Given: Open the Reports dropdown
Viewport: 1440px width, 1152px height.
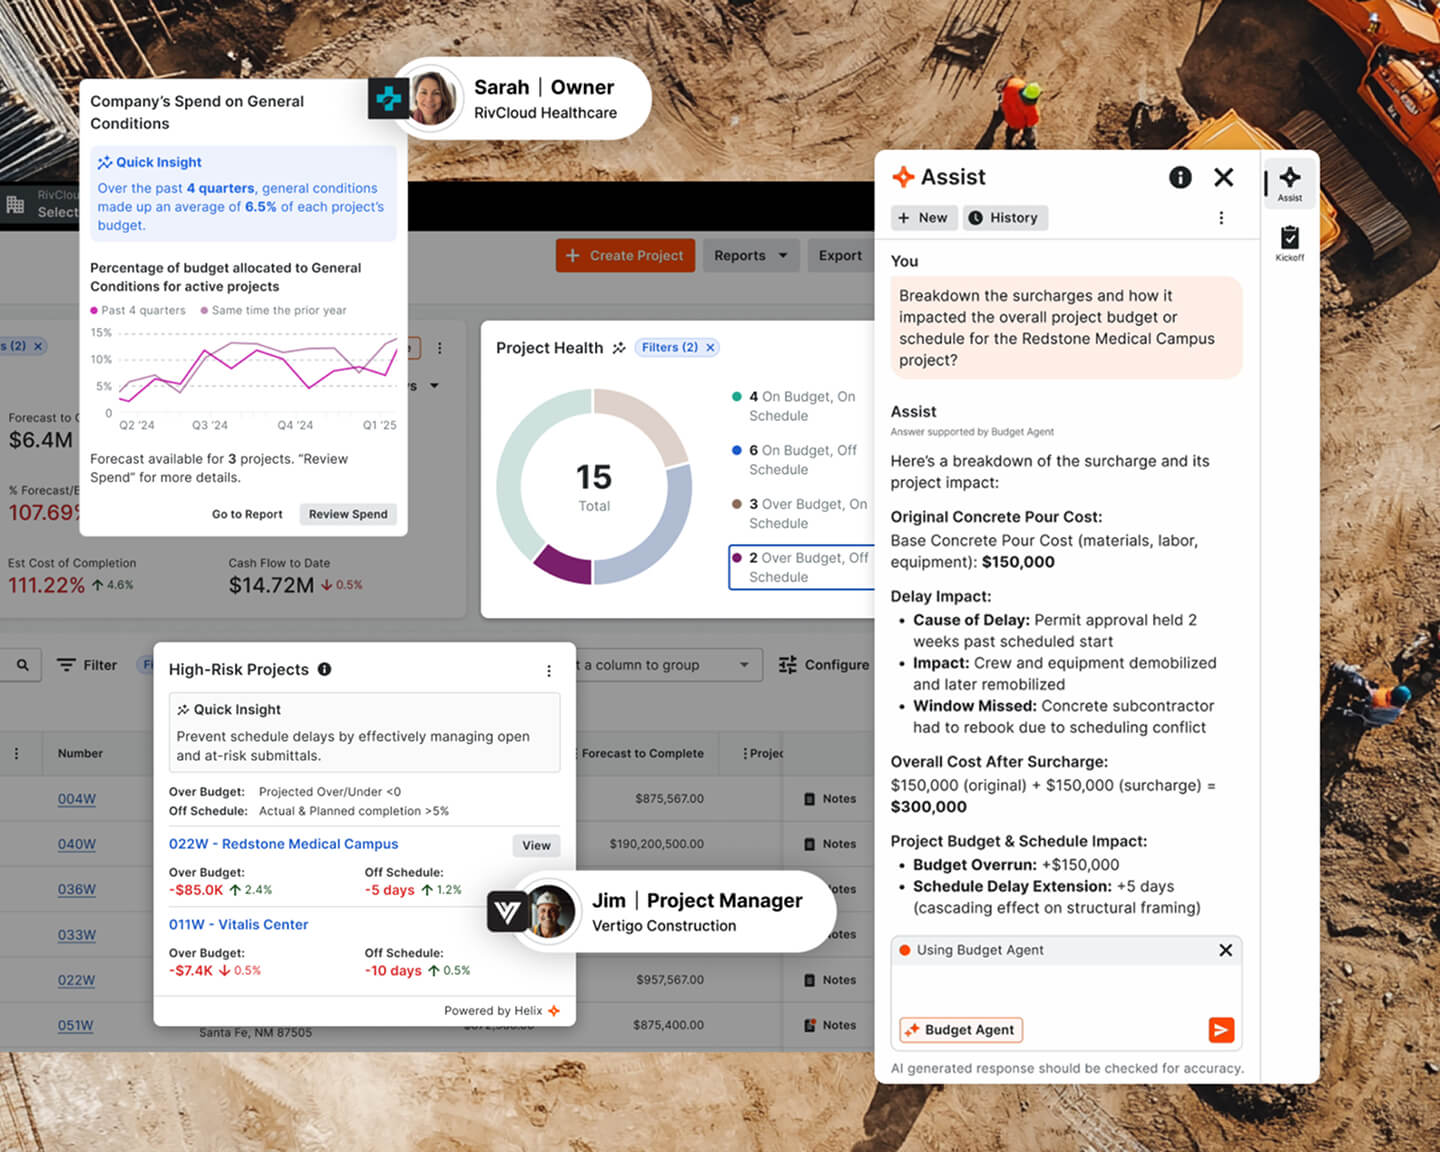Looking at the screenshot, I should coord(750,255).
